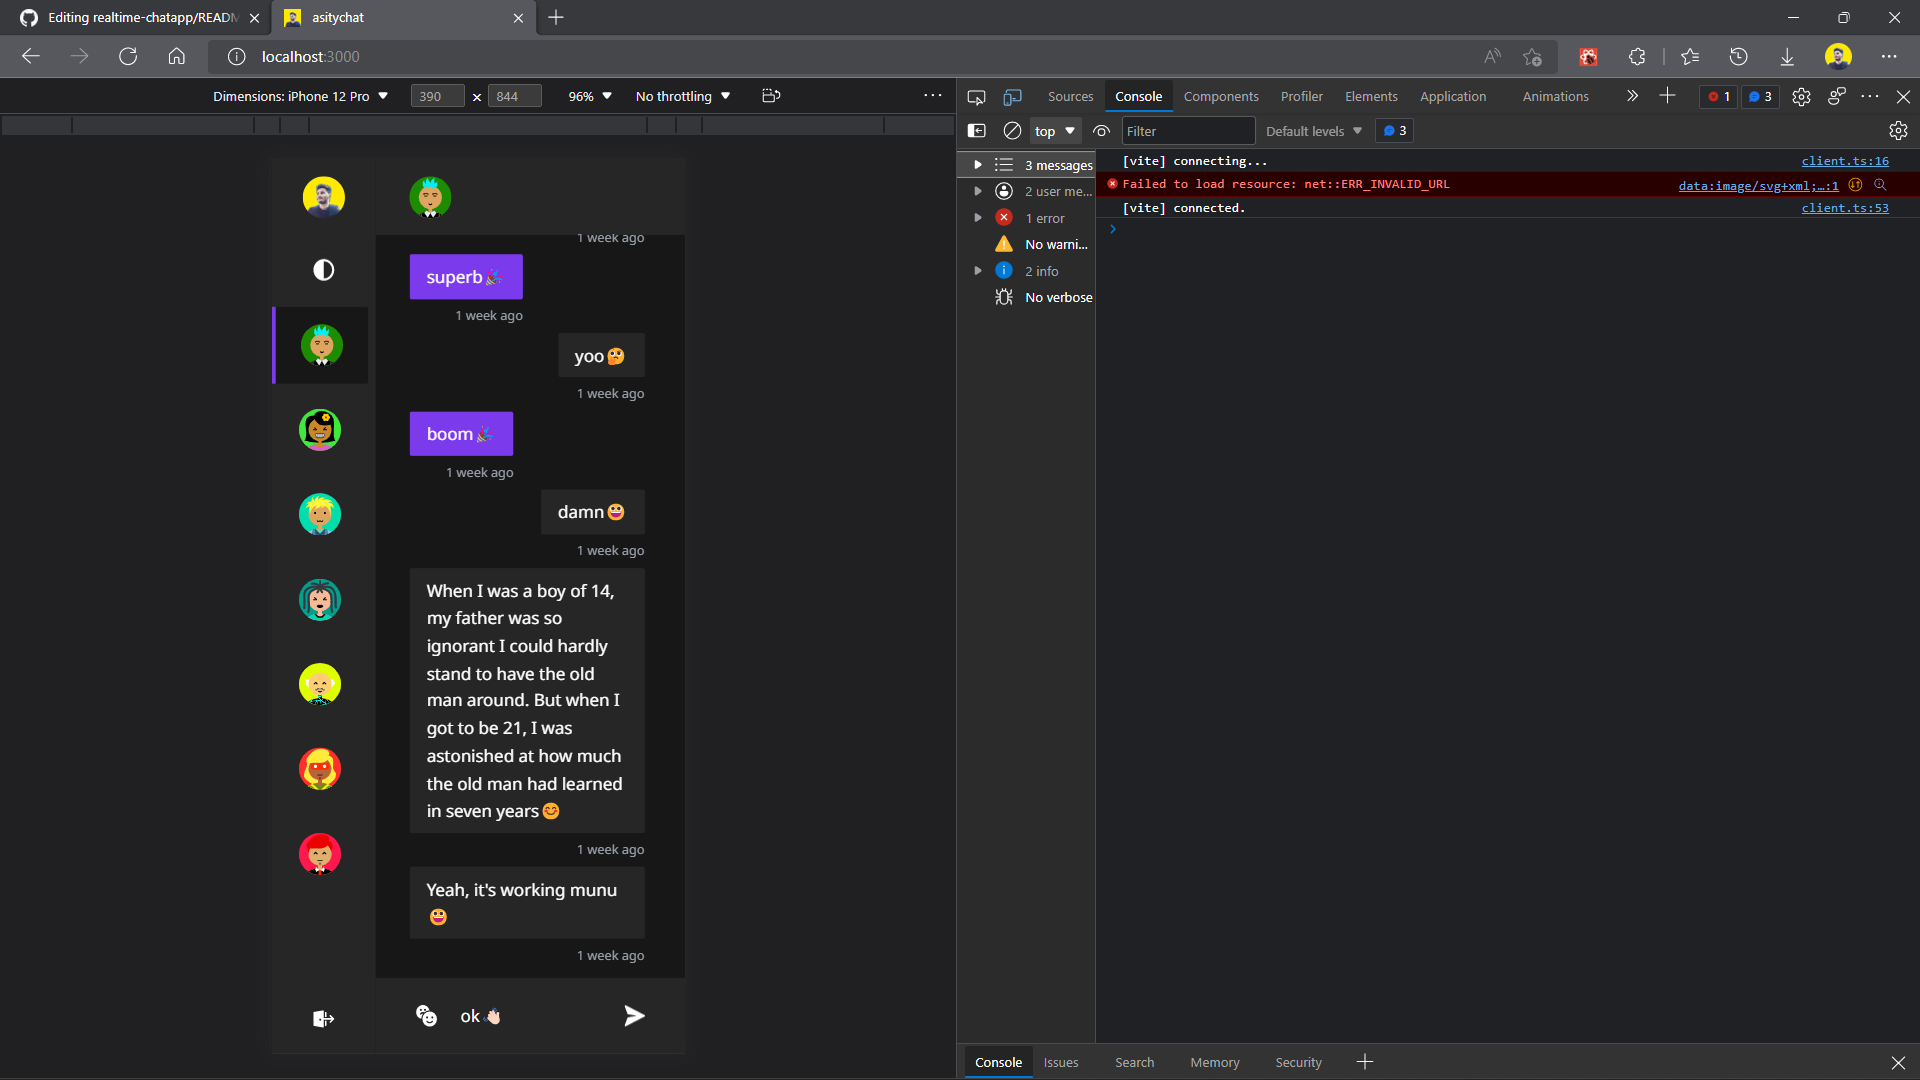
Task: Toggle device emulation mode icon
Action: click(x=1012, y=97)
